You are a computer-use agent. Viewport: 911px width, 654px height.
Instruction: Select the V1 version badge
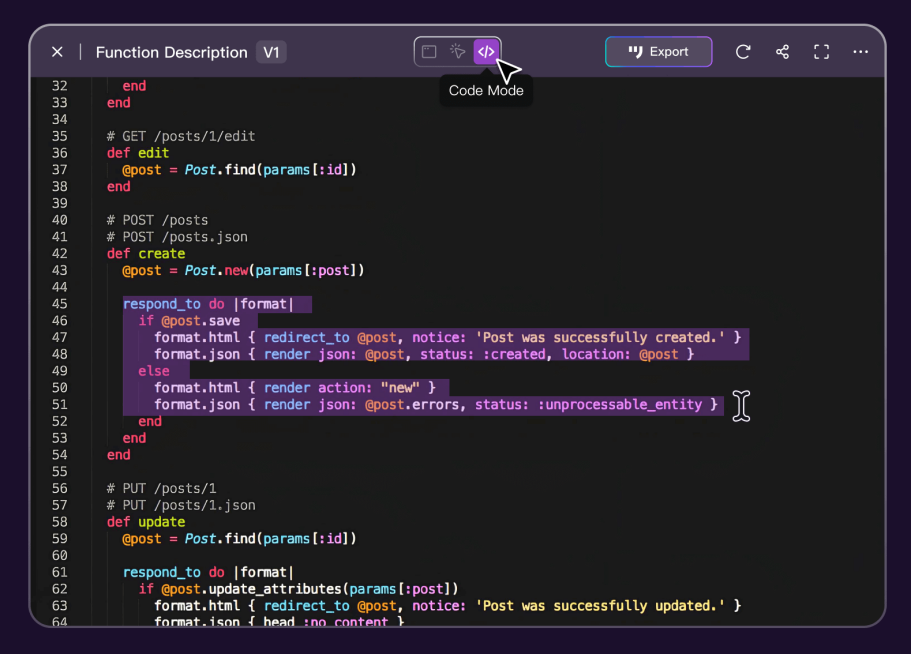(x=271, y=52)
